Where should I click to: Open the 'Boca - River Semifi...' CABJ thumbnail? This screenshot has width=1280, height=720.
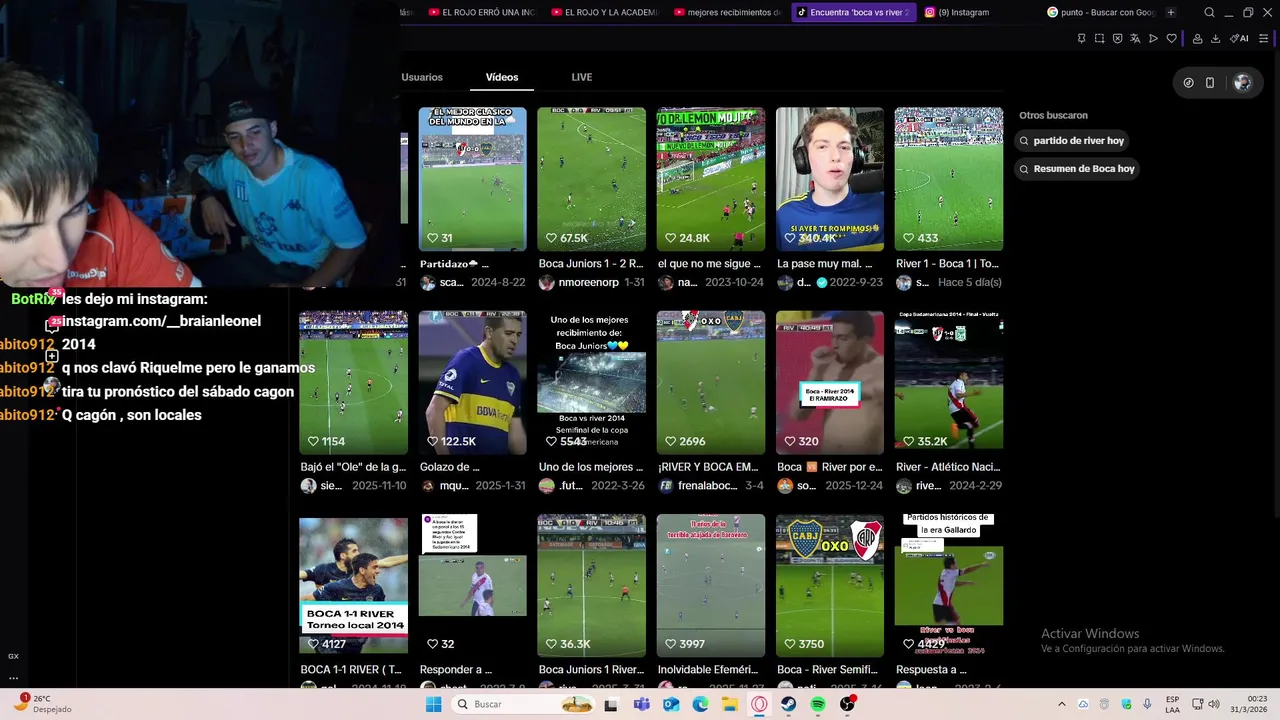pos(829,585)
